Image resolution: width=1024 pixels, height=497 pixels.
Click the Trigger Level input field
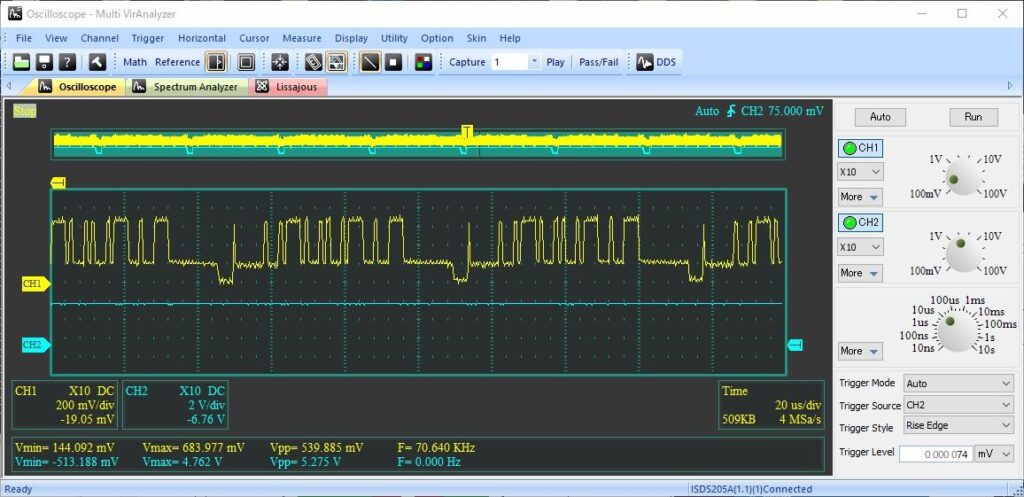935,454
